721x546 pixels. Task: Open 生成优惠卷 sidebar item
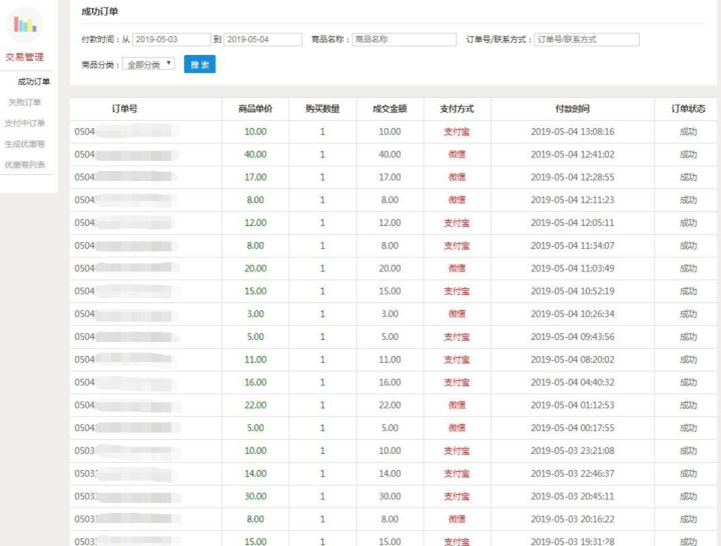[25, 144]
